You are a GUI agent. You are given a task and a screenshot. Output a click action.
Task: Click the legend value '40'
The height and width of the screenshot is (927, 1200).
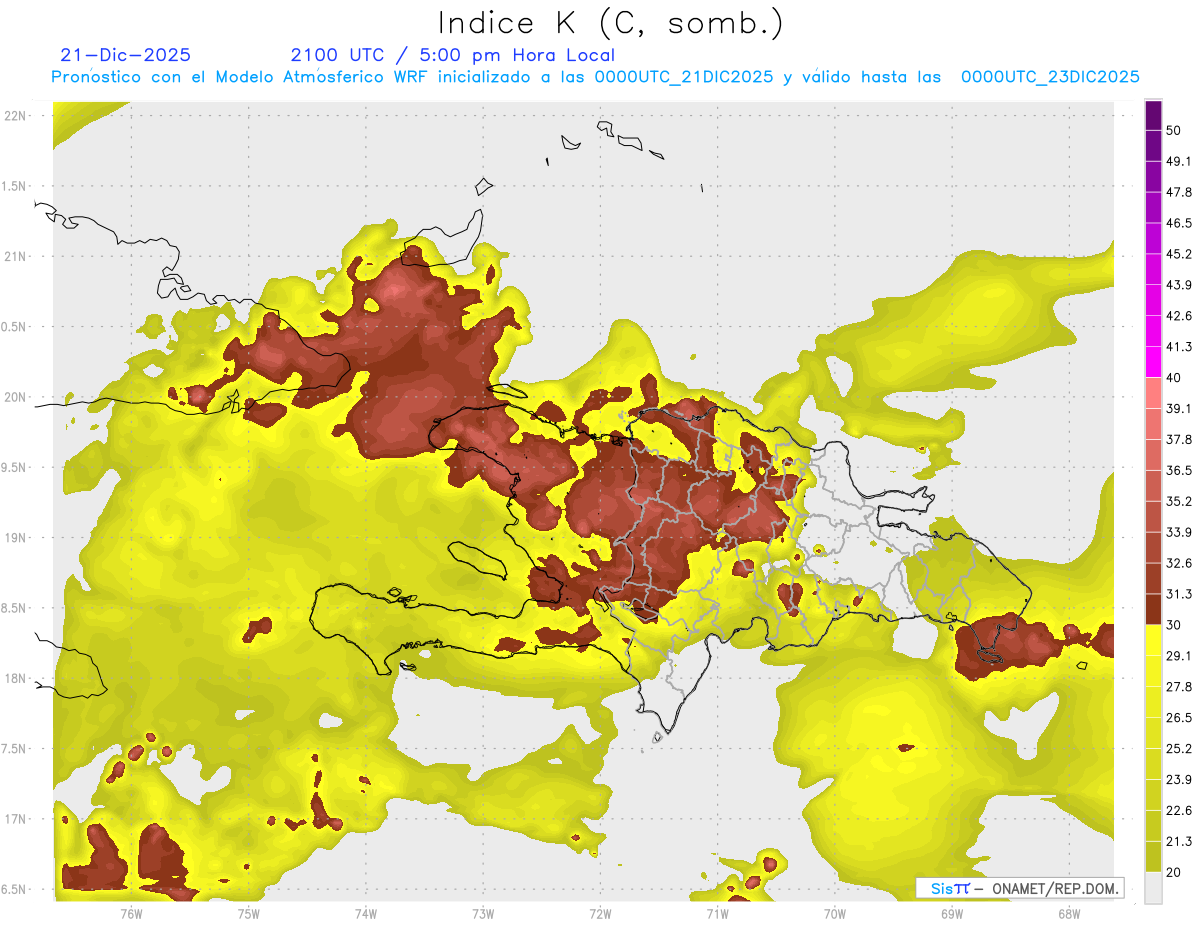point(1174,378)
